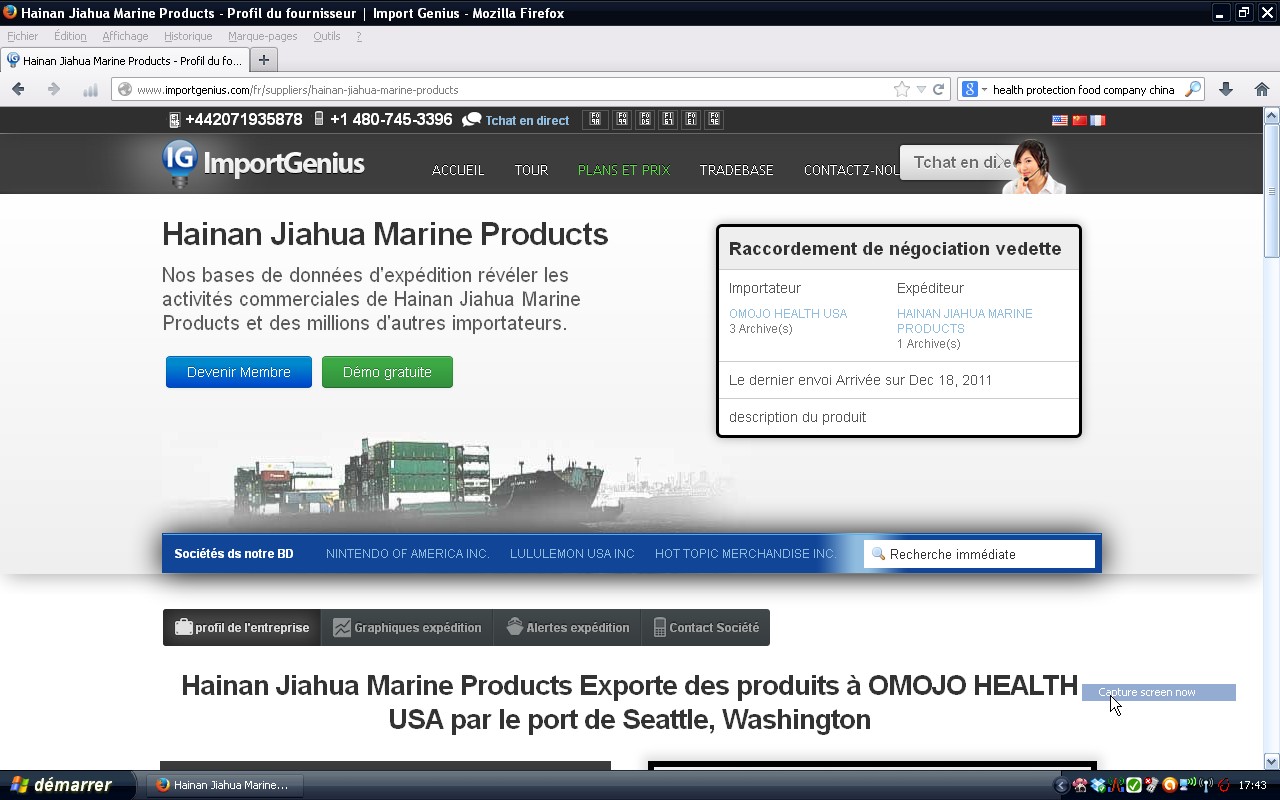Open the ? help menu
This screenshot has width=1280, height=800.
(358, 36)
